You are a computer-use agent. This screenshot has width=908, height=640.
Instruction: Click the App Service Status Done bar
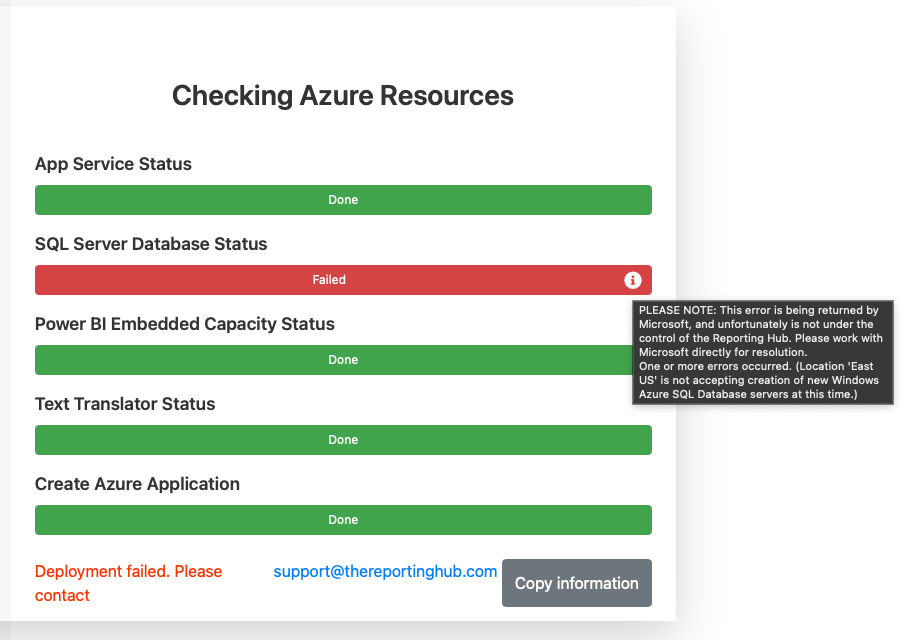coord(343,200)
